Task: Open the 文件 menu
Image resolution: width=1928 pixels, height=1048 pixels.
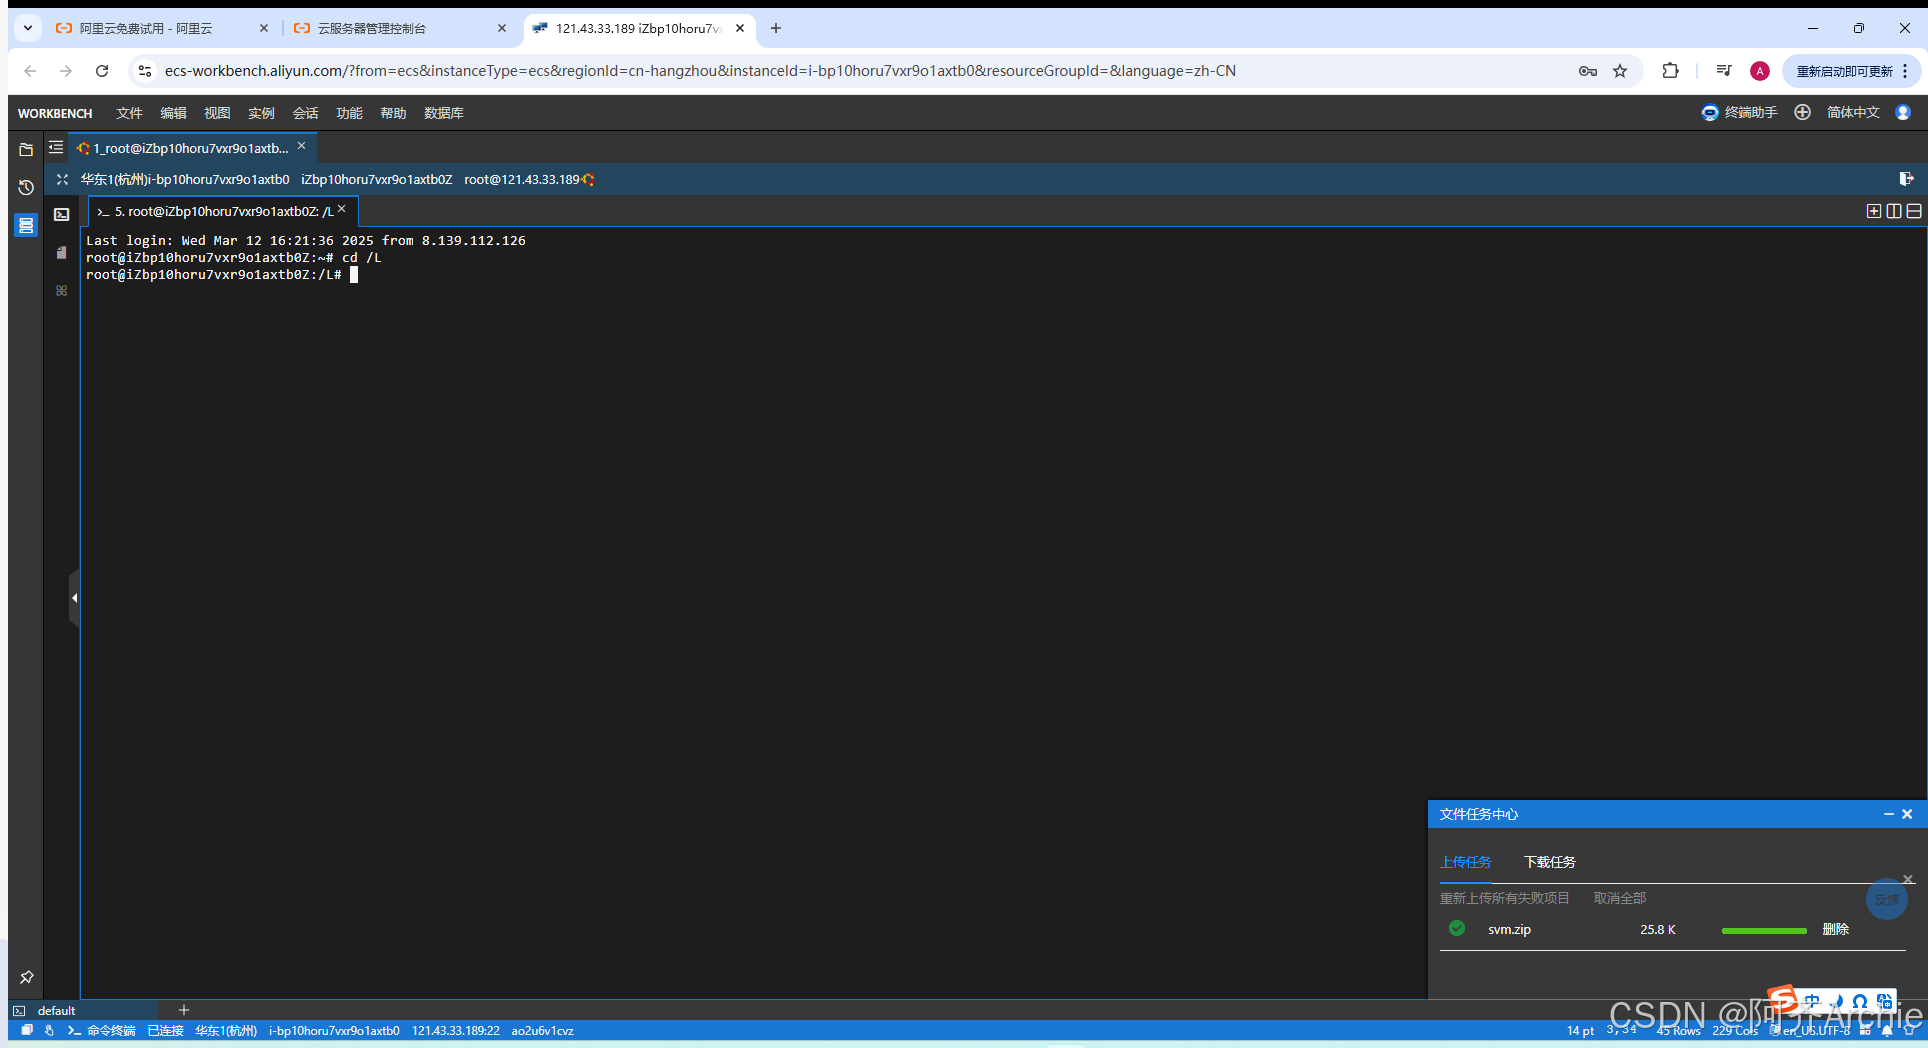Action: coord(129,113)
